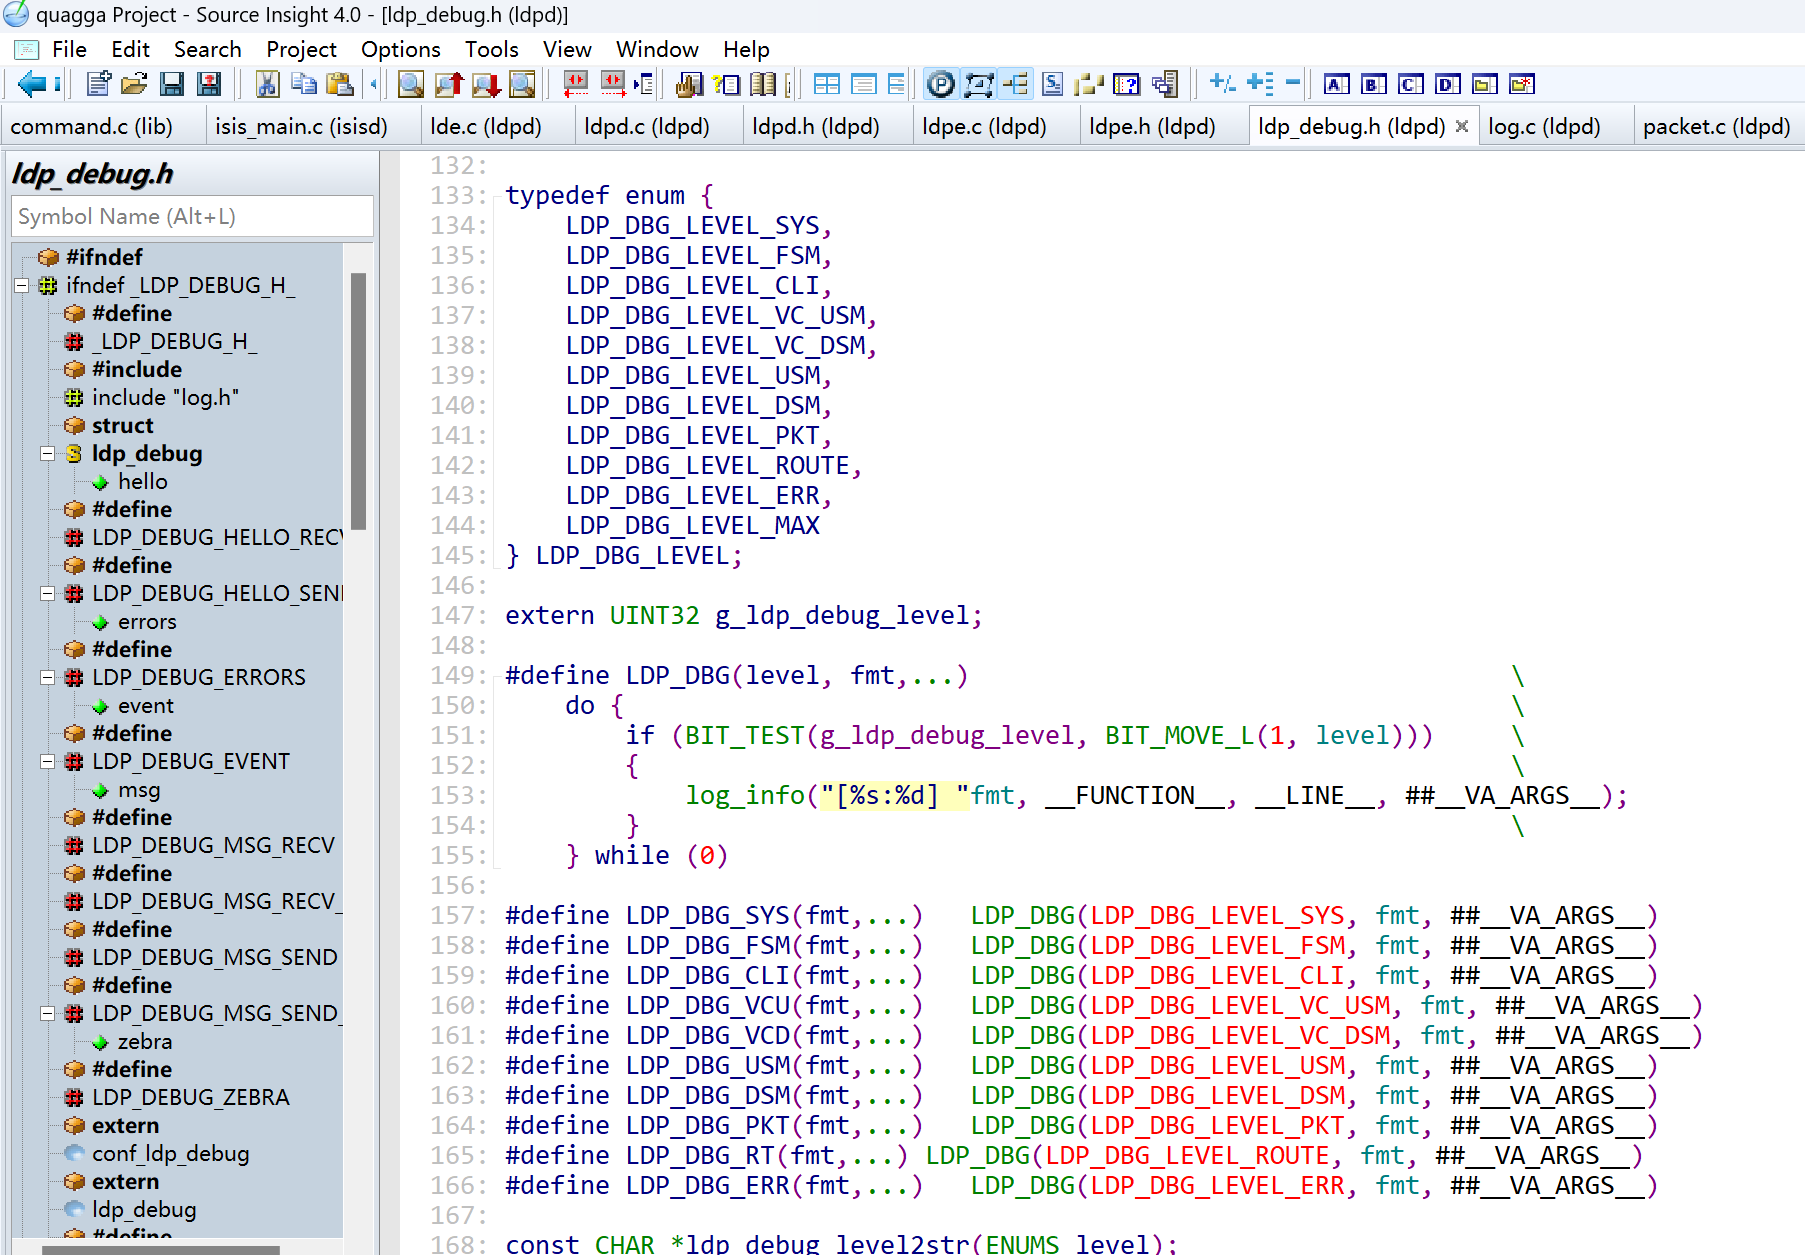Open the File menu
Viewport: 1805px width, 1255px height.
pos(69,49)
